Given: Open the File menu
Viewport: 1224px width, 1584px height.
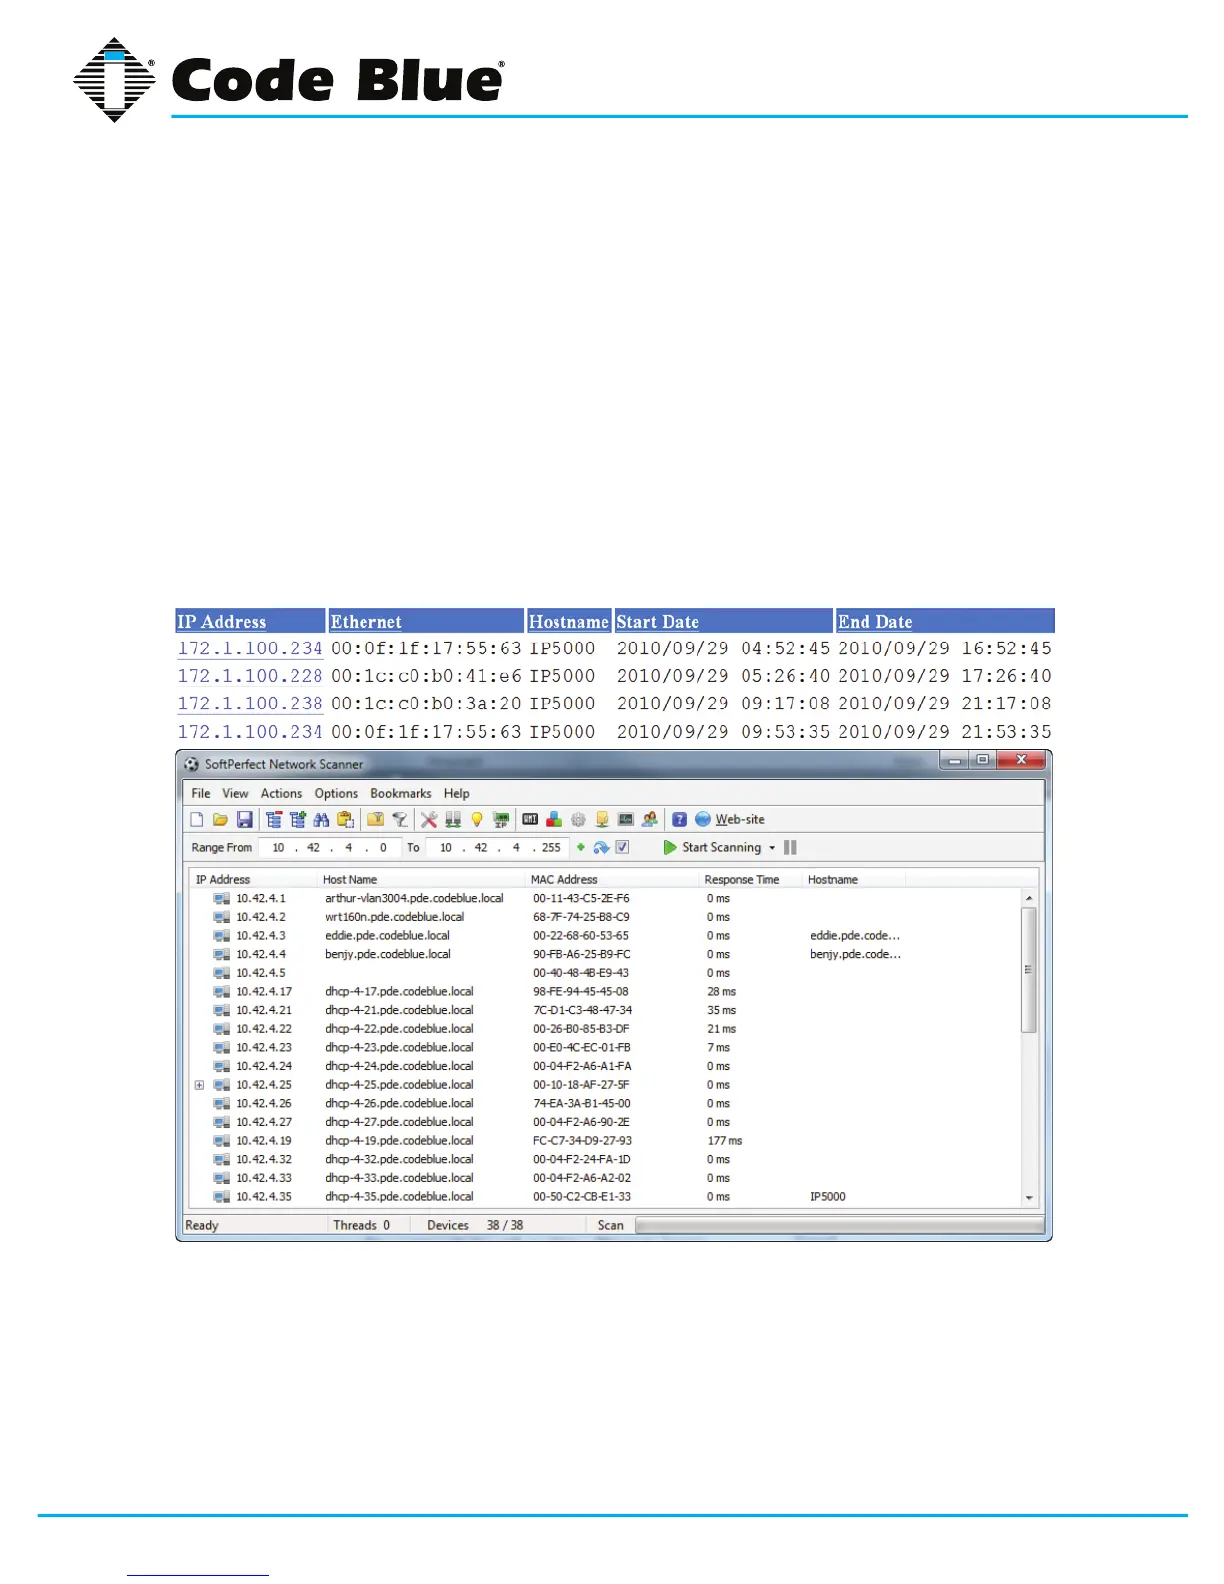Looking at the screenshot, I should [x=201, y=793].
